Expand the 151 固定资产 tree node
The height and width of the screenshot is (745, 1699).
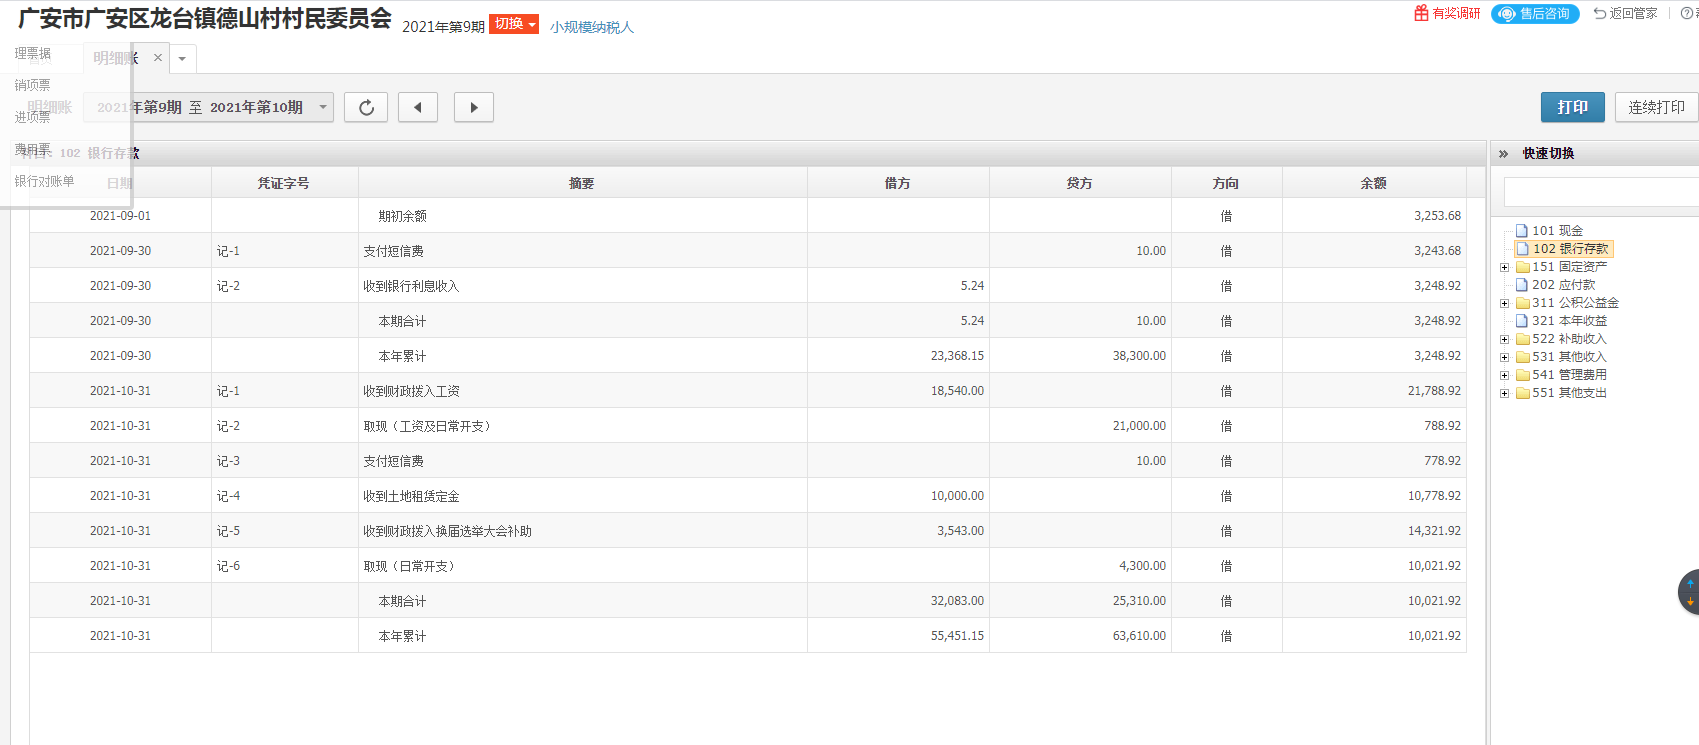1504,267
